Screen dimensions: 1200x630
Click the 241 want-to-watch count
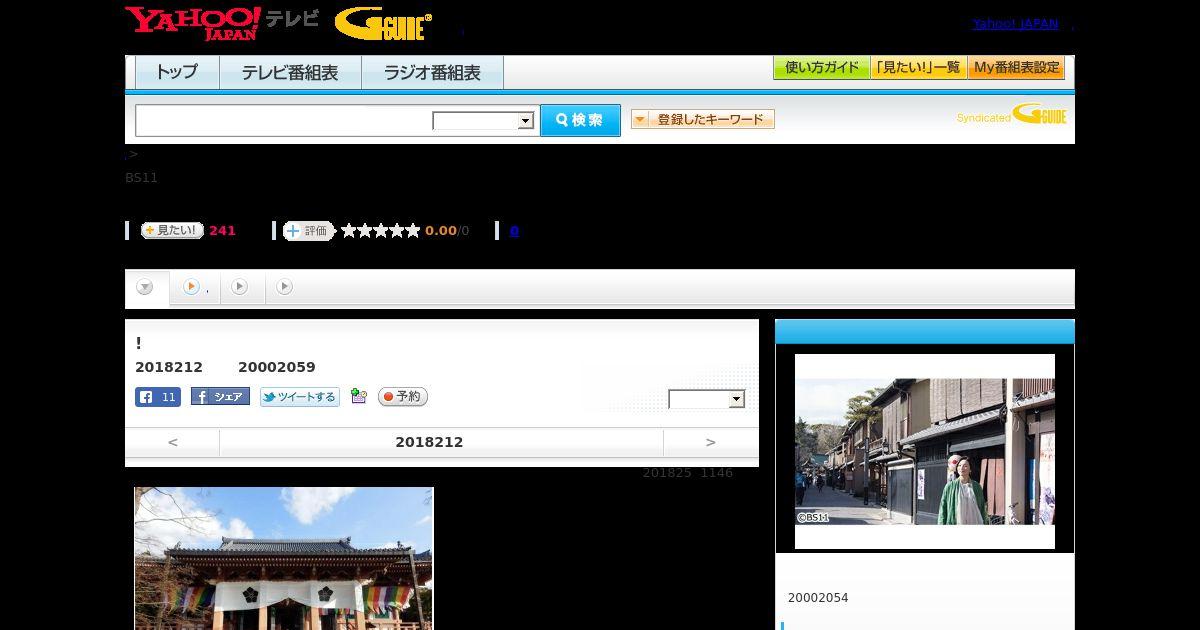pyautogui.click(x=222, y=231)
